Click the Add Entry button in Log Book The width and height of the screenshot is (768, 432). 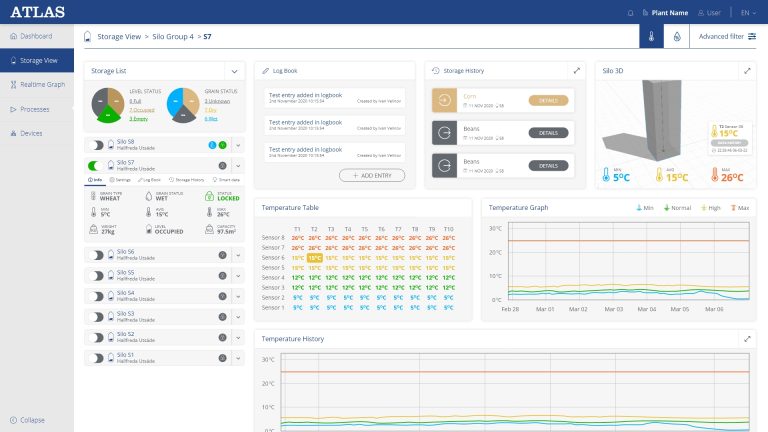[371, 175]
